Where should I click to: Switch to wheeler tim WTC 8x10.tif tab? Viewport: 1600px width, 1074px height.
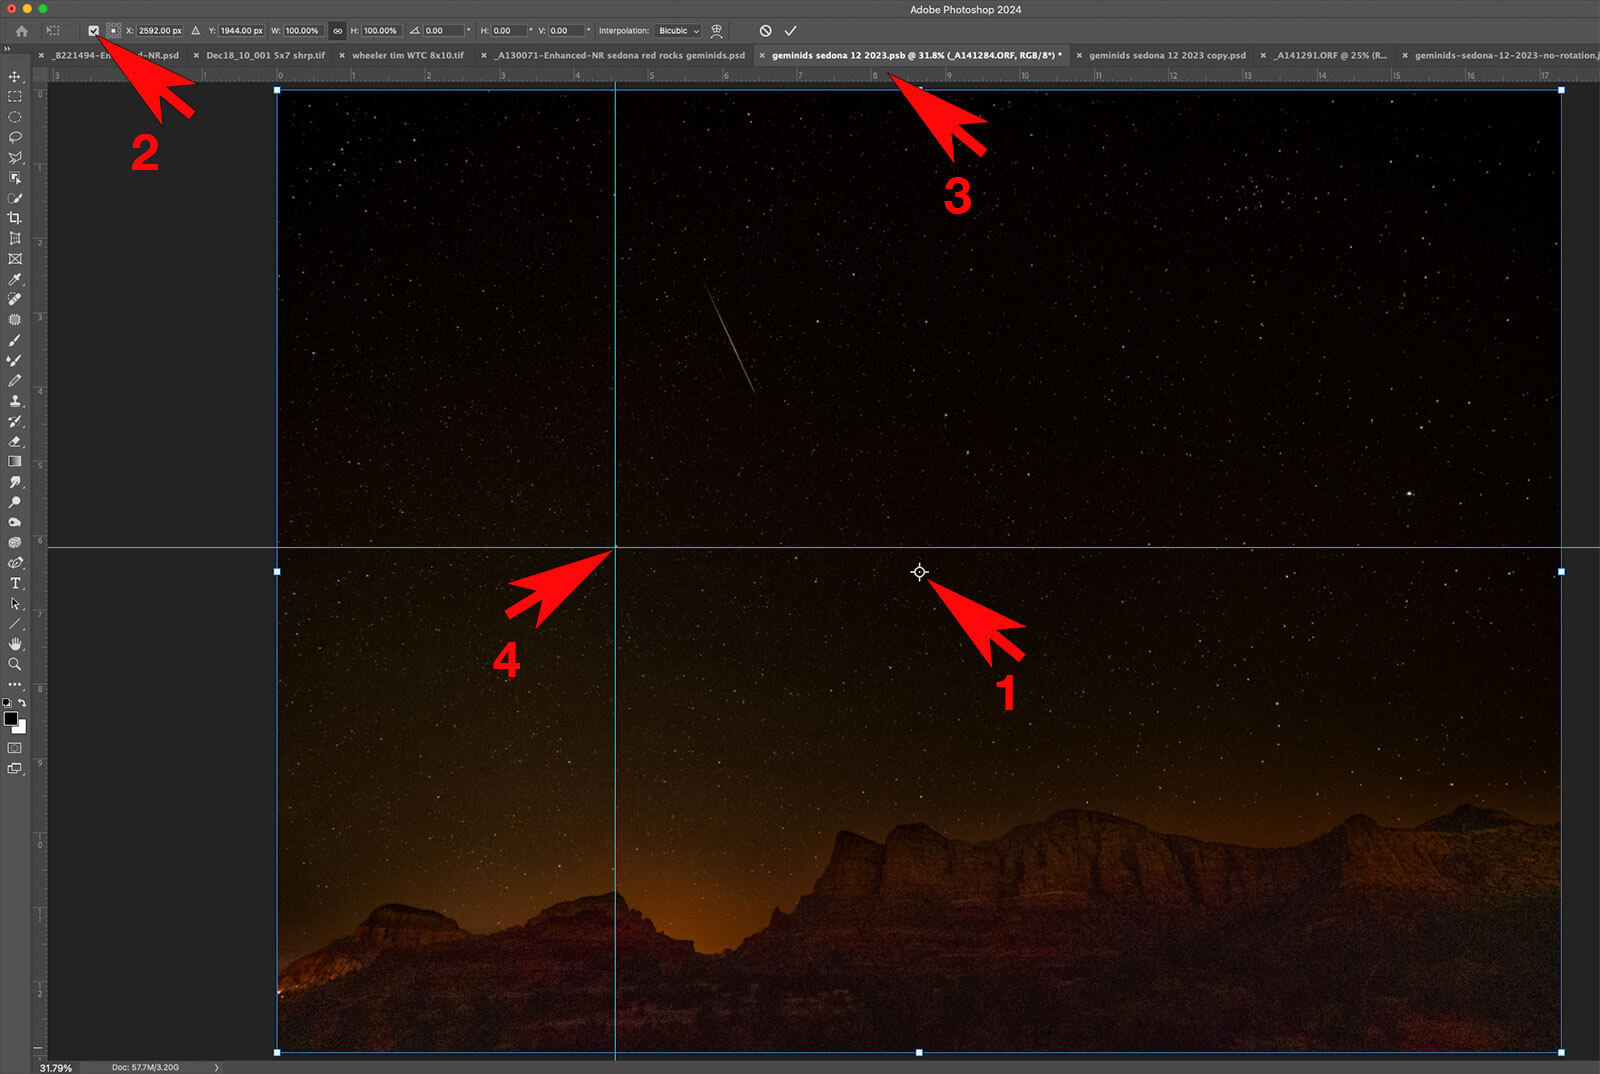(x=407, y=56)
